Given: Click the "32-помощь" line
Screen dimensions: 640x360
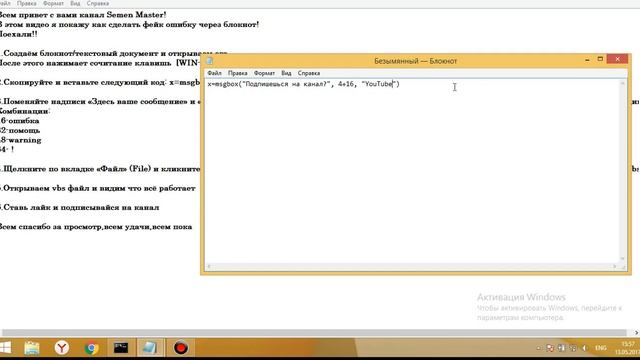Looking at the screenshot, I should pyautogui.click(x=20, y=131).
